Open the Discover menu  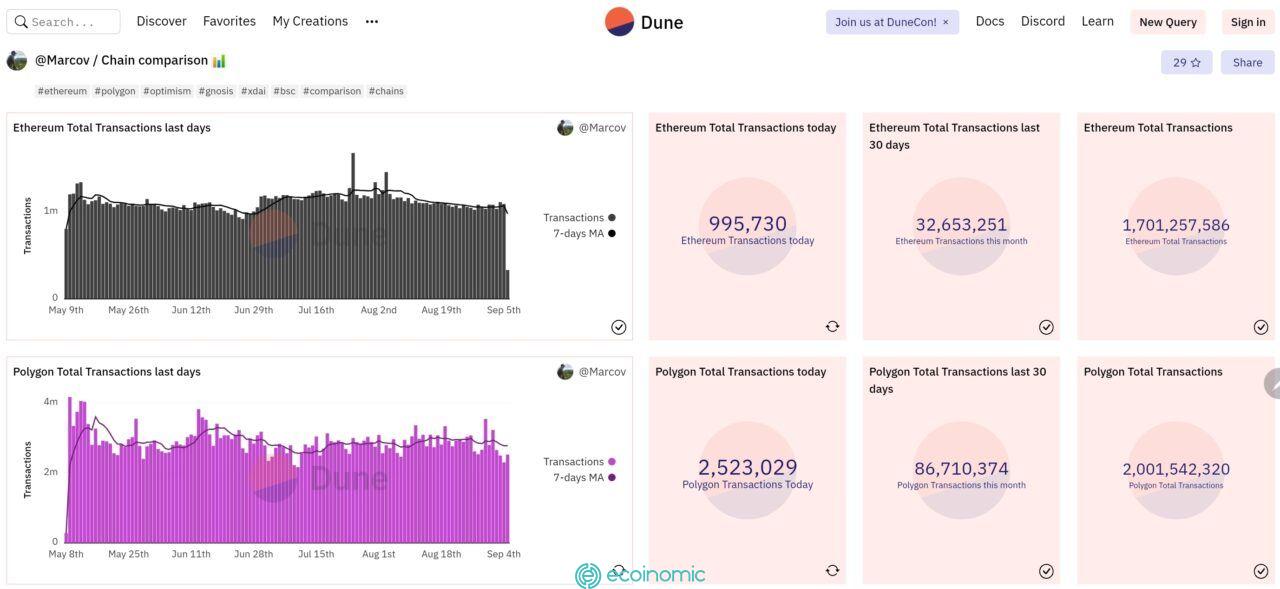(x=161, y=21)
